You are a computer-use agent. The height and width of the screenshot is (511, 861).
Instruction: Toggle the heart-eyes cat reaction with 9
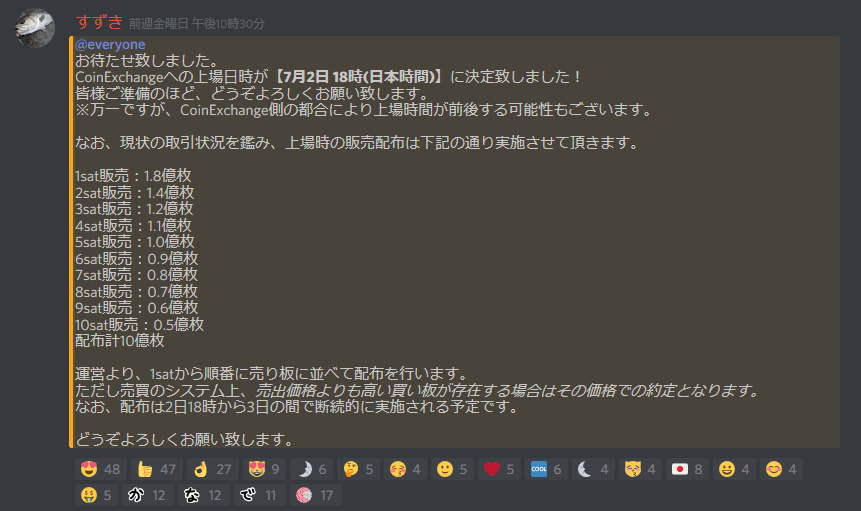pyautogui.click(x=264, y=469)
